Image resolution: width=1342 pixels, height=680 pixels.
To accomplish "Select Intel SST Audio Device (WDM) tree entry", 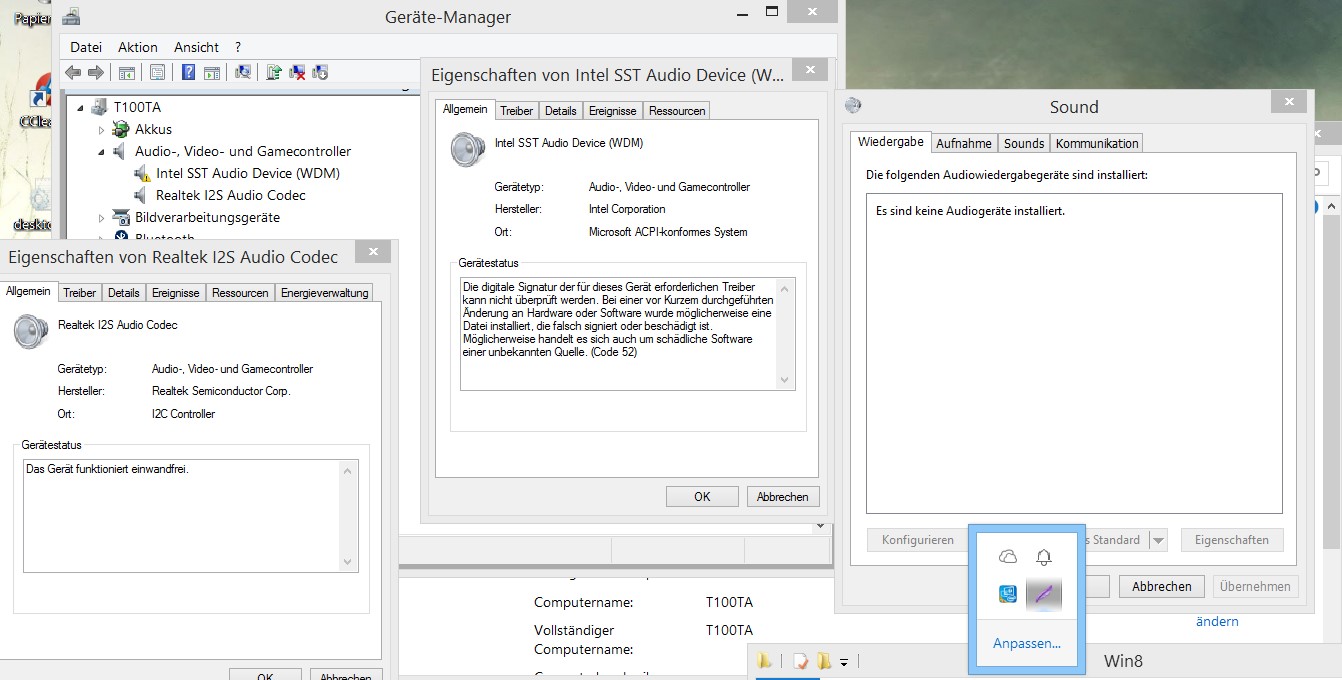I will point(248,173).
